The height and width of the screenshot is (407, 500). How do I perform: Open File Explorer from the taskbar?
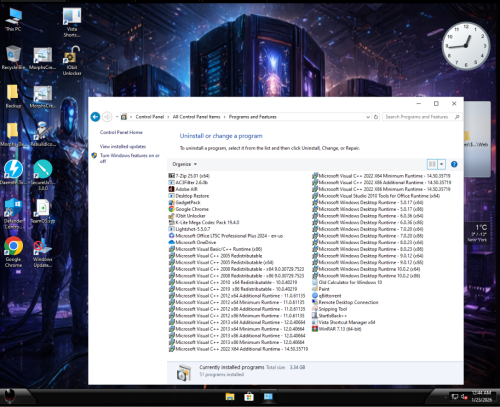(x=230, y=397)
